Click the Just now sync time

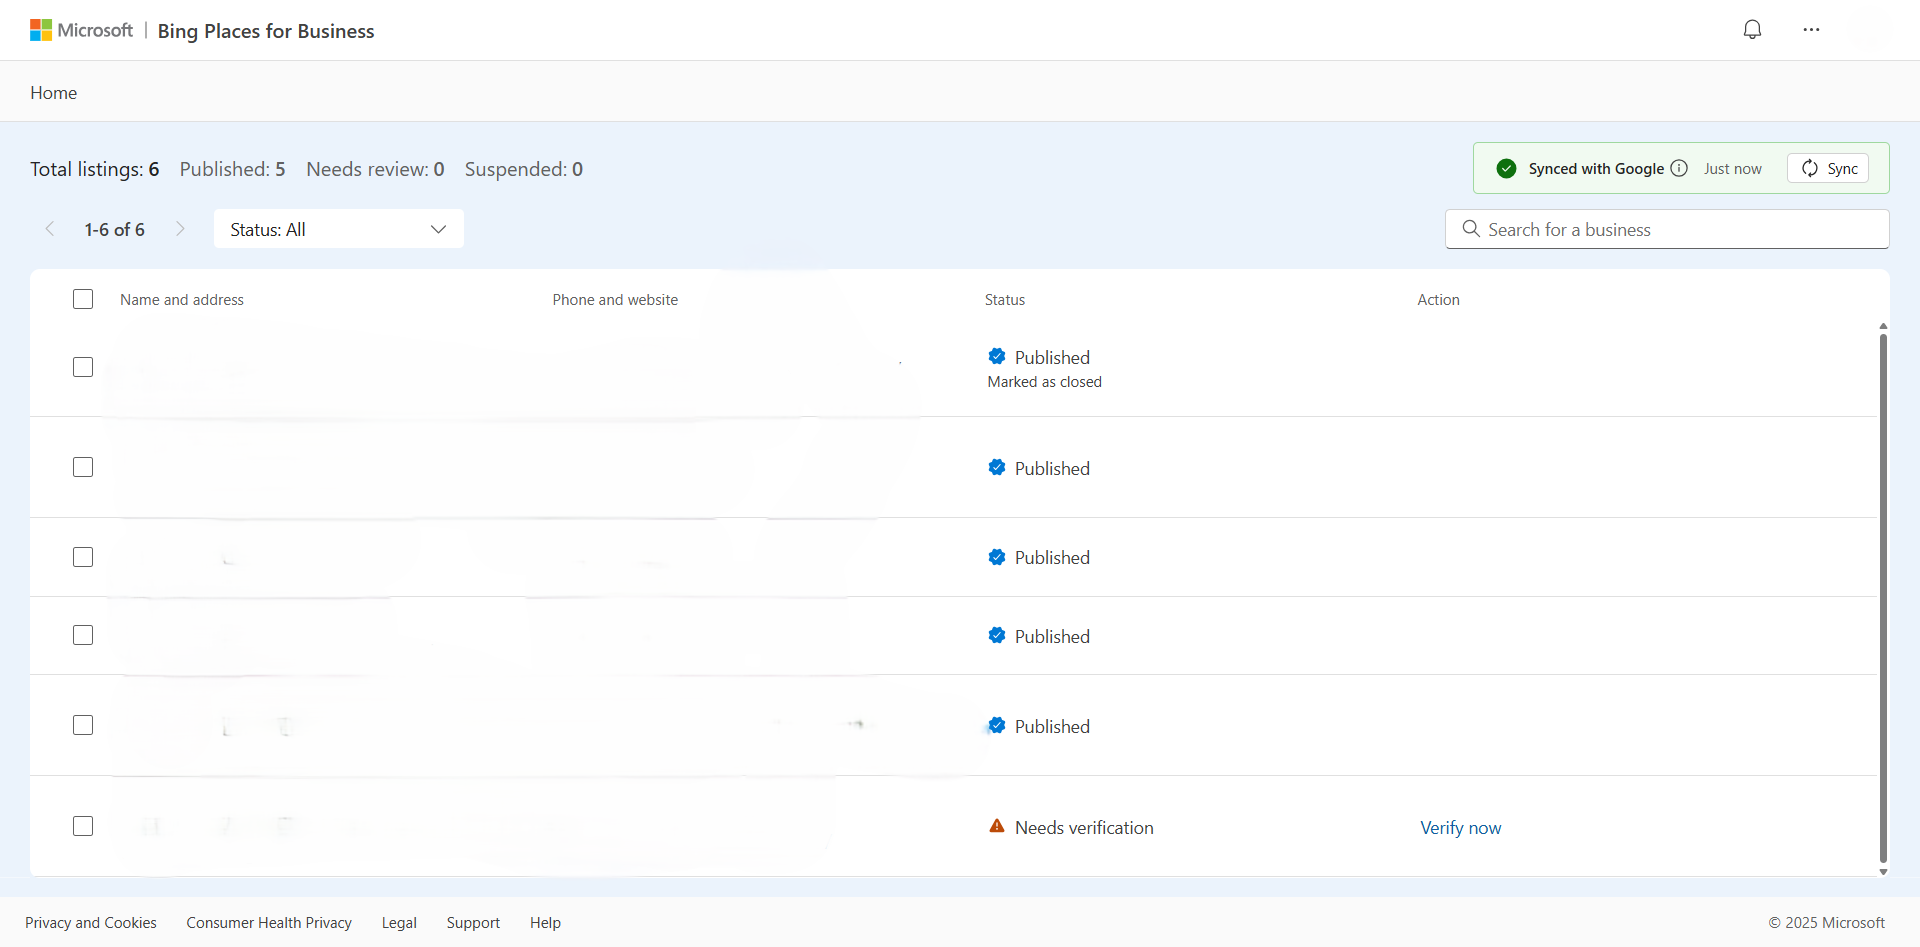click(1733, 168)
